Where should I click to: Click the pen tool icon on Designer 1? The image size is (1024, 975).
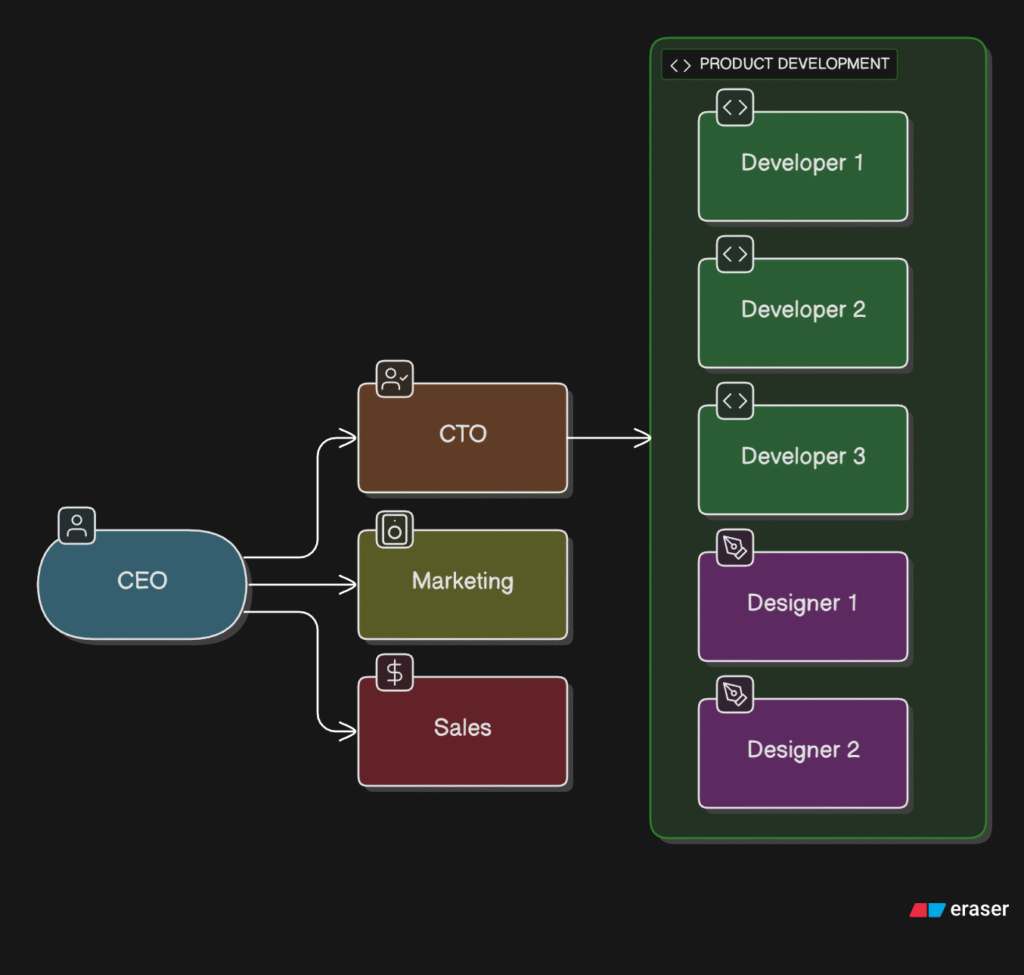click(x=735, y=548)
